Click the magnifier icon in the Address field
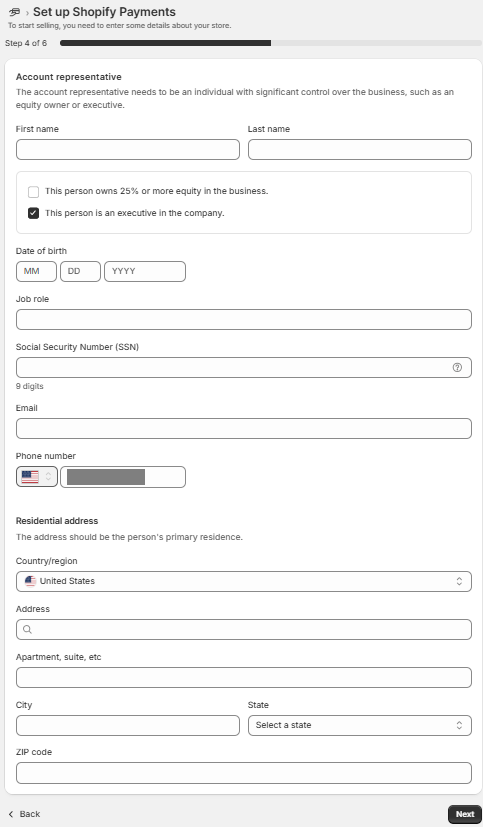The width and height of the screenshot is (483, 827). tap(27, 629)
